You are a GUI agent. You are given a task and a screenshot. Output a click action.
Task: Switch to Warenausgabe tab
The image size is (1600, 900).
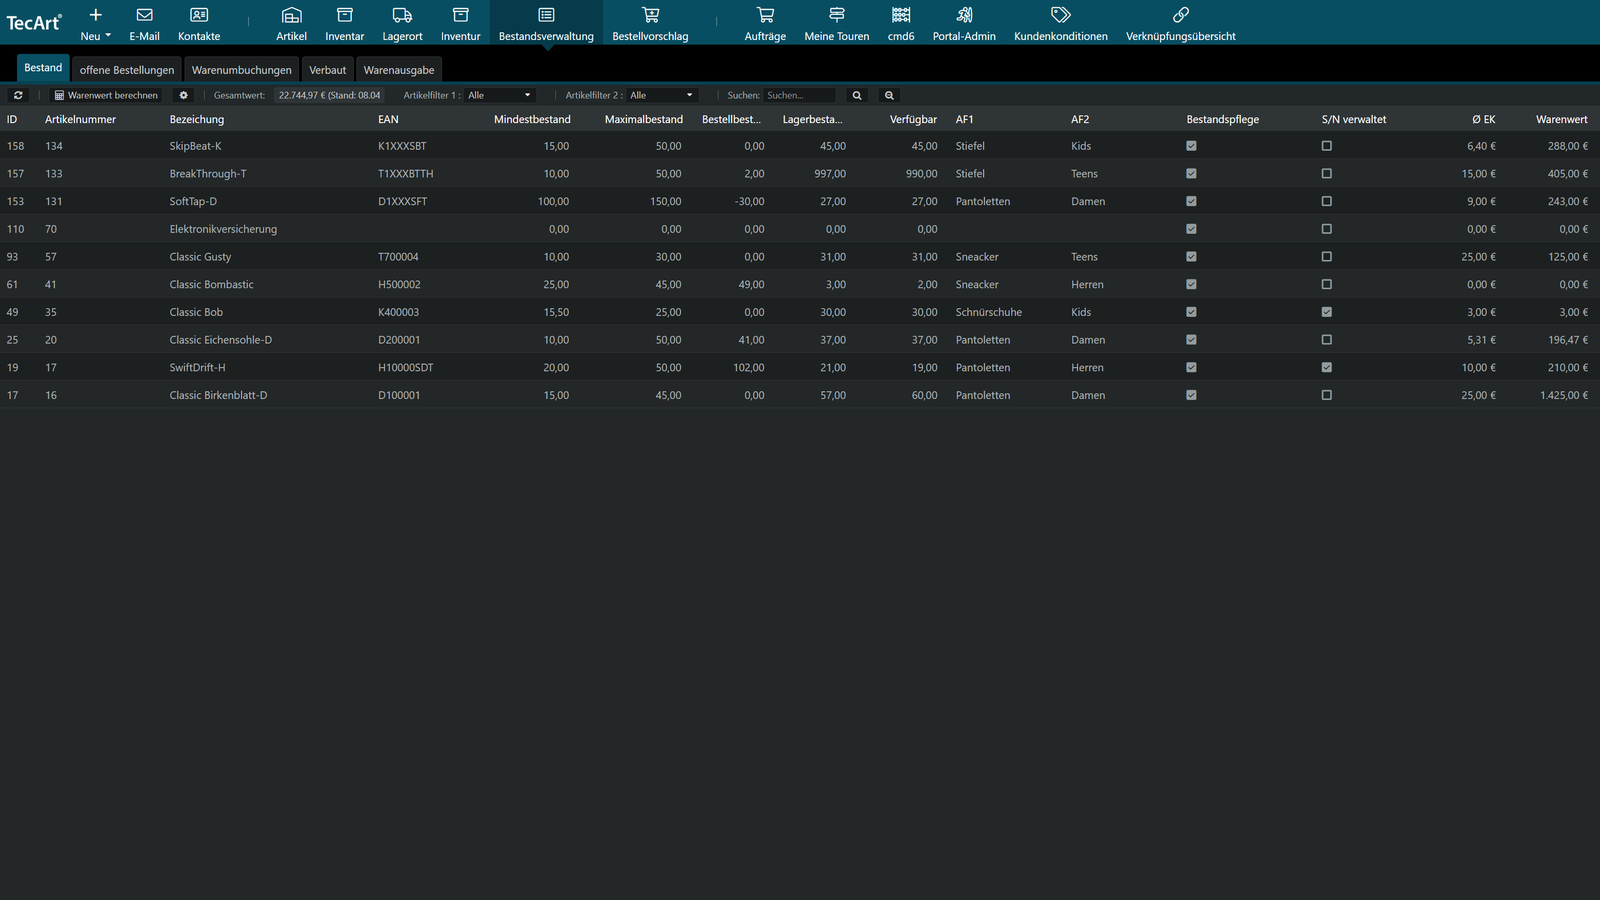coord(399,70)
